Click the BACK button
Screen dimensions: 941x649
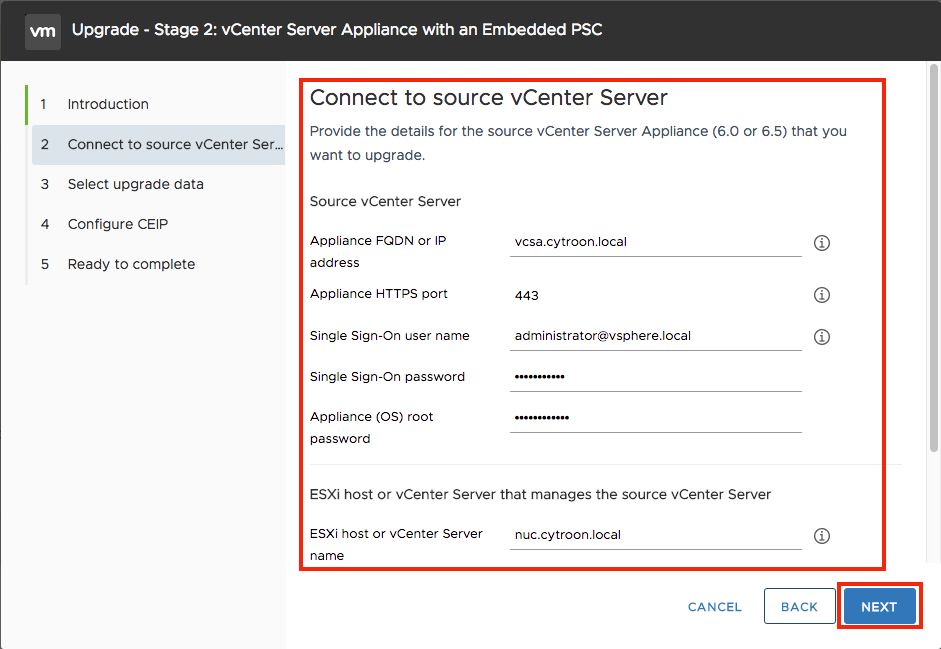point(799,606)
